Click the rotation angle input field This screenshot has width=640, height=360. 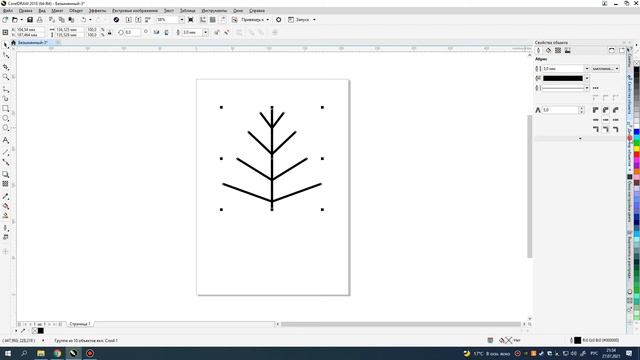pyautogui.click(x=132, y=32)
